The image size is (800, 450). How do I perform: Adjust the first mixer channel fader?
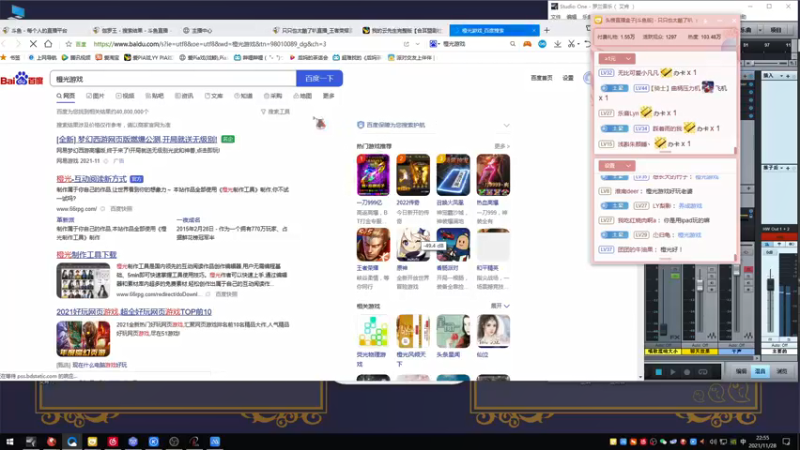point(663,329)
